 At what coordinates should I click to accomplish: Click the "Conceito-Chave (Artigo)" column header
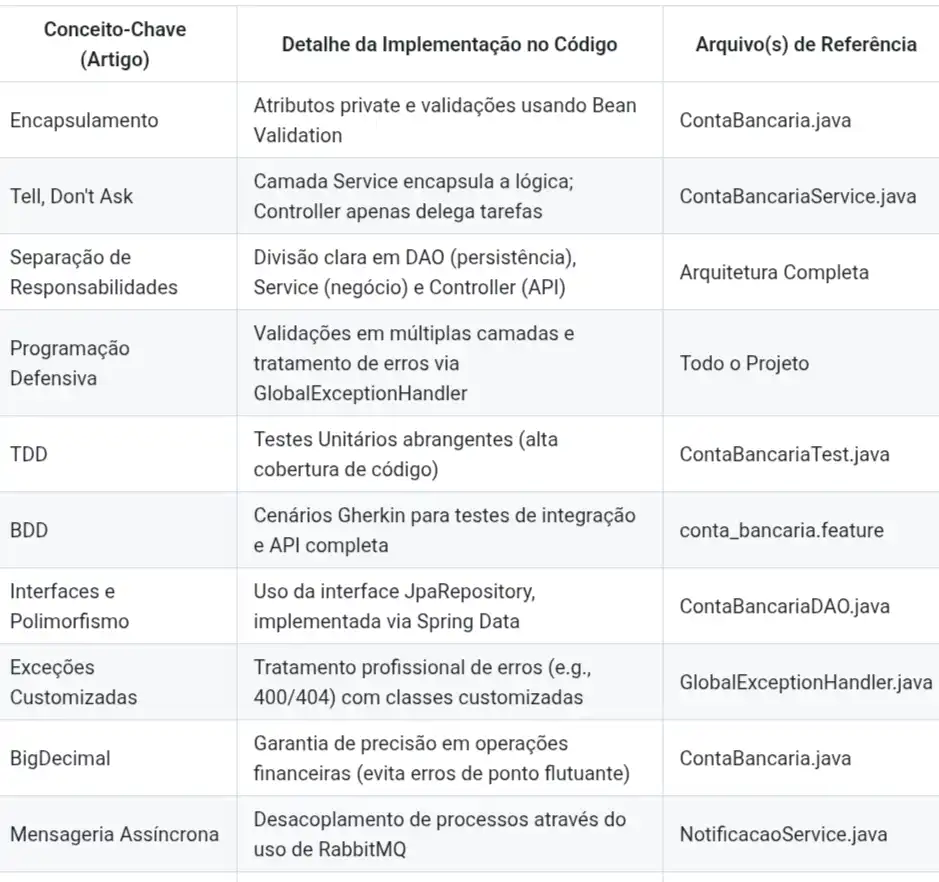click(114, 44)
